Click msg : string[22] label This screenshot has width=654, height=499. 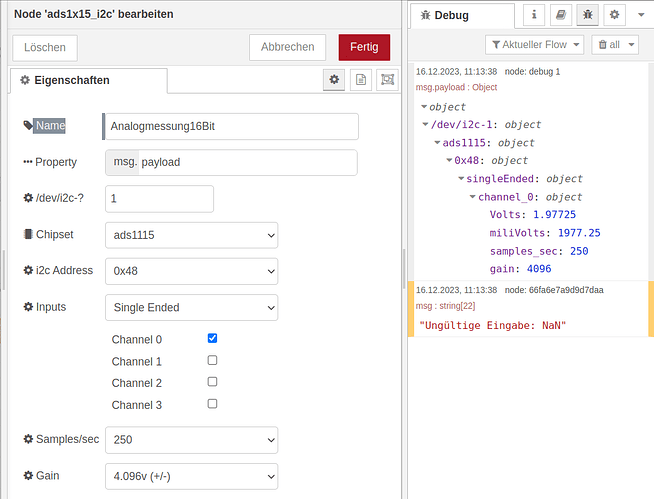(445, 306)
